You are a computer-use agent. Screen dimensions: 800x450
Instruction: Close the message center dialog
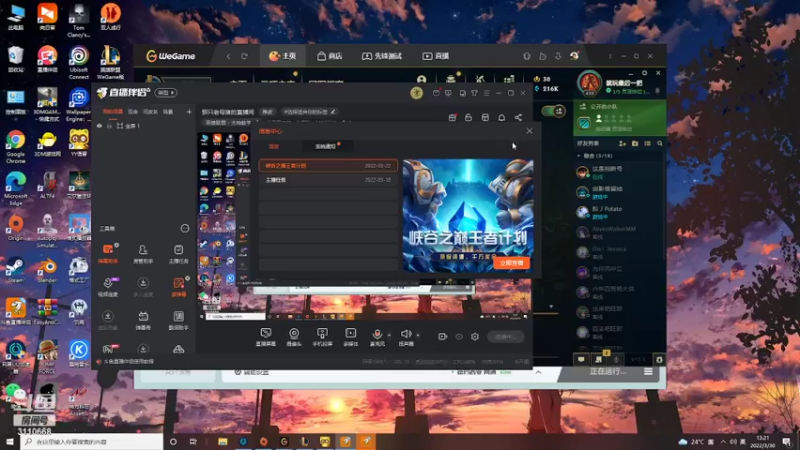click(x=530, y=131)
